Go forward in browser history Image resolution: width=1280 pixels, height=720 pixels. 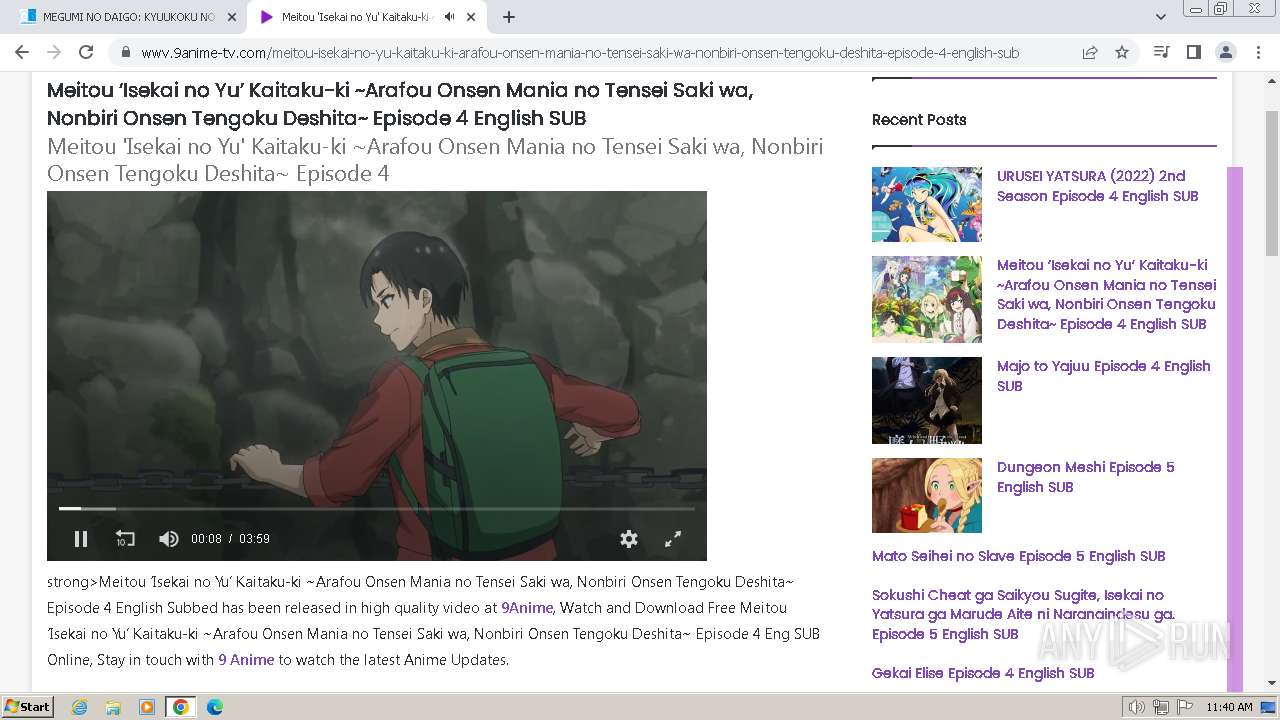point(54,52)
